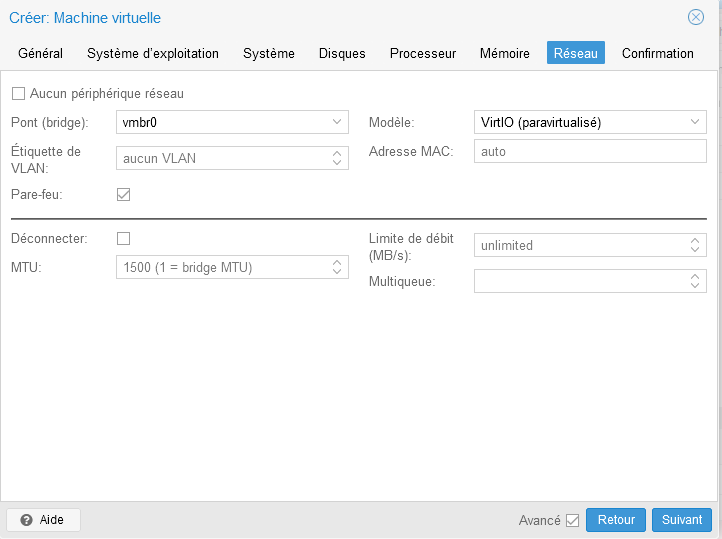
Task: Adjust the MTU spinner arrows
Action: tap(337, 267)
